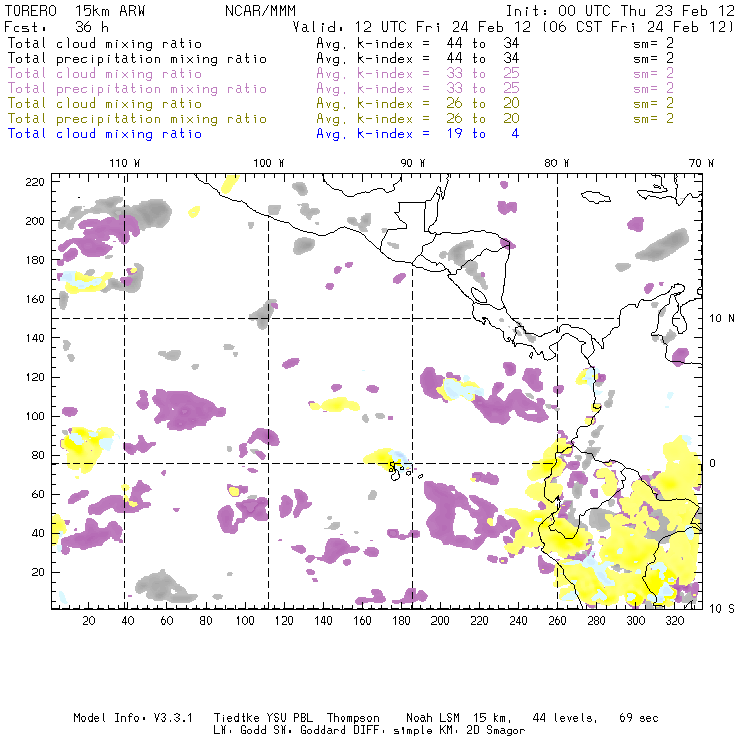
Task: Click the "0" equator latitude label
Action: point(713,463)
